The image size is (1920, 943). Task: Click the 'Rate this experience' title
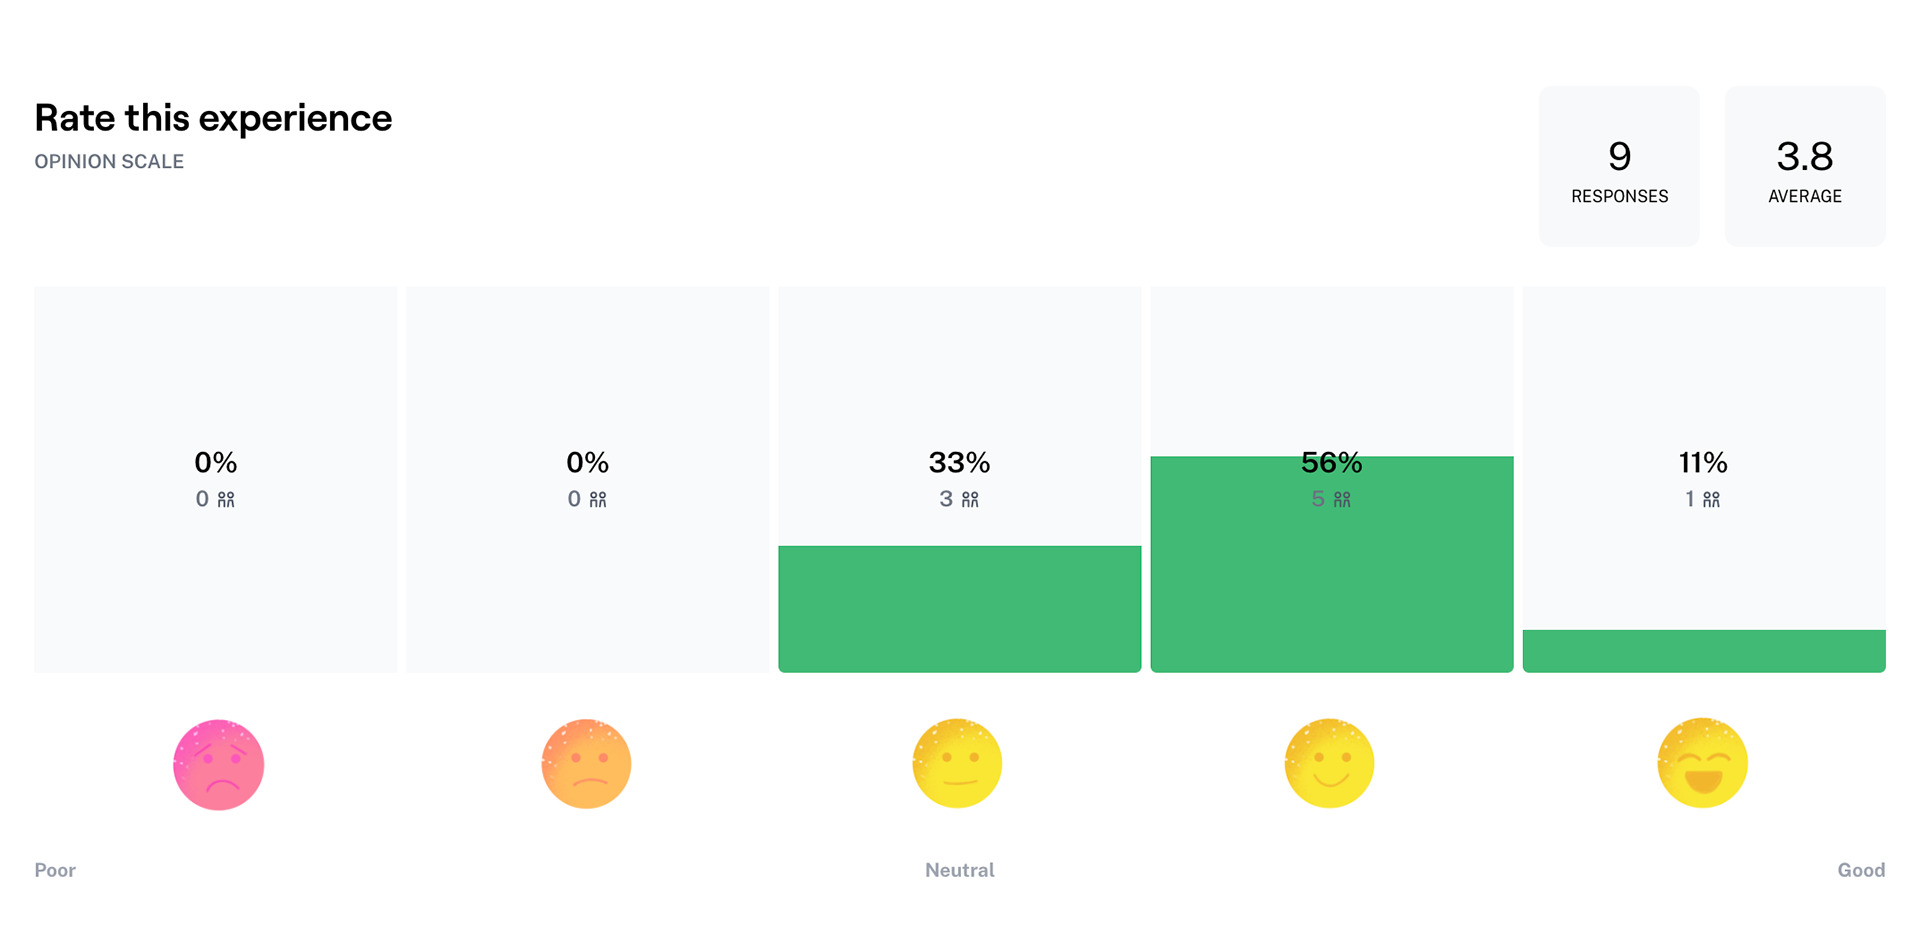(213, 118)
